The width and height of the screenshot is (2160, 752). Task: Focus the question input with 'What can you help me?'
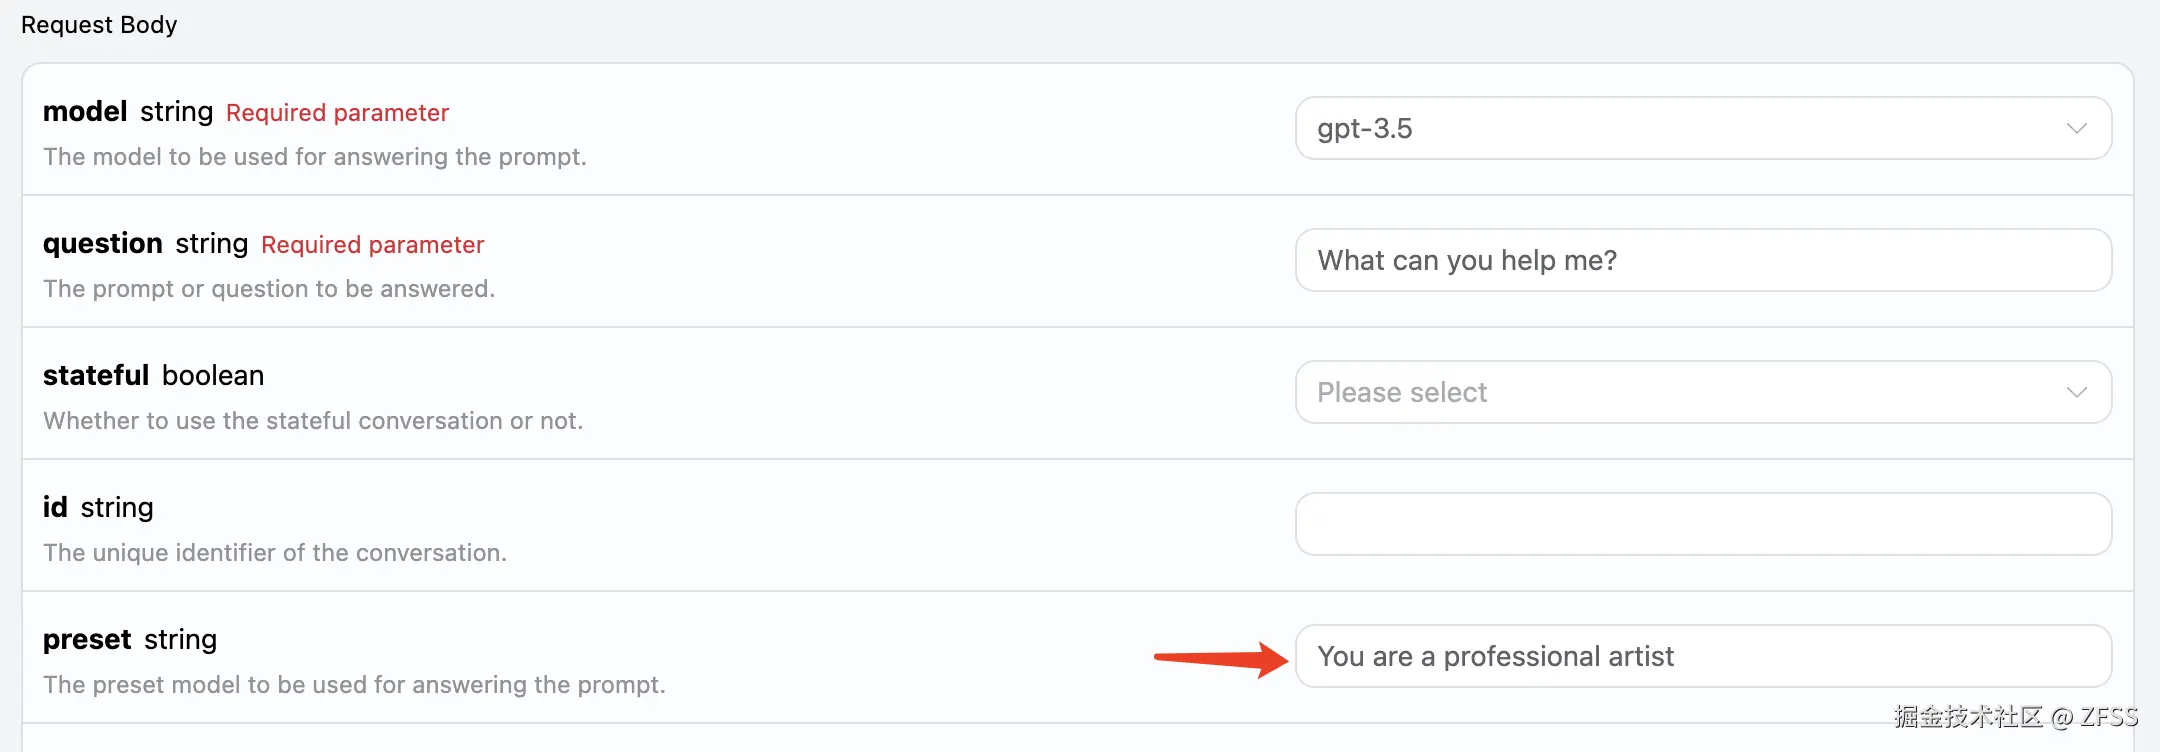click(1702, 261)
